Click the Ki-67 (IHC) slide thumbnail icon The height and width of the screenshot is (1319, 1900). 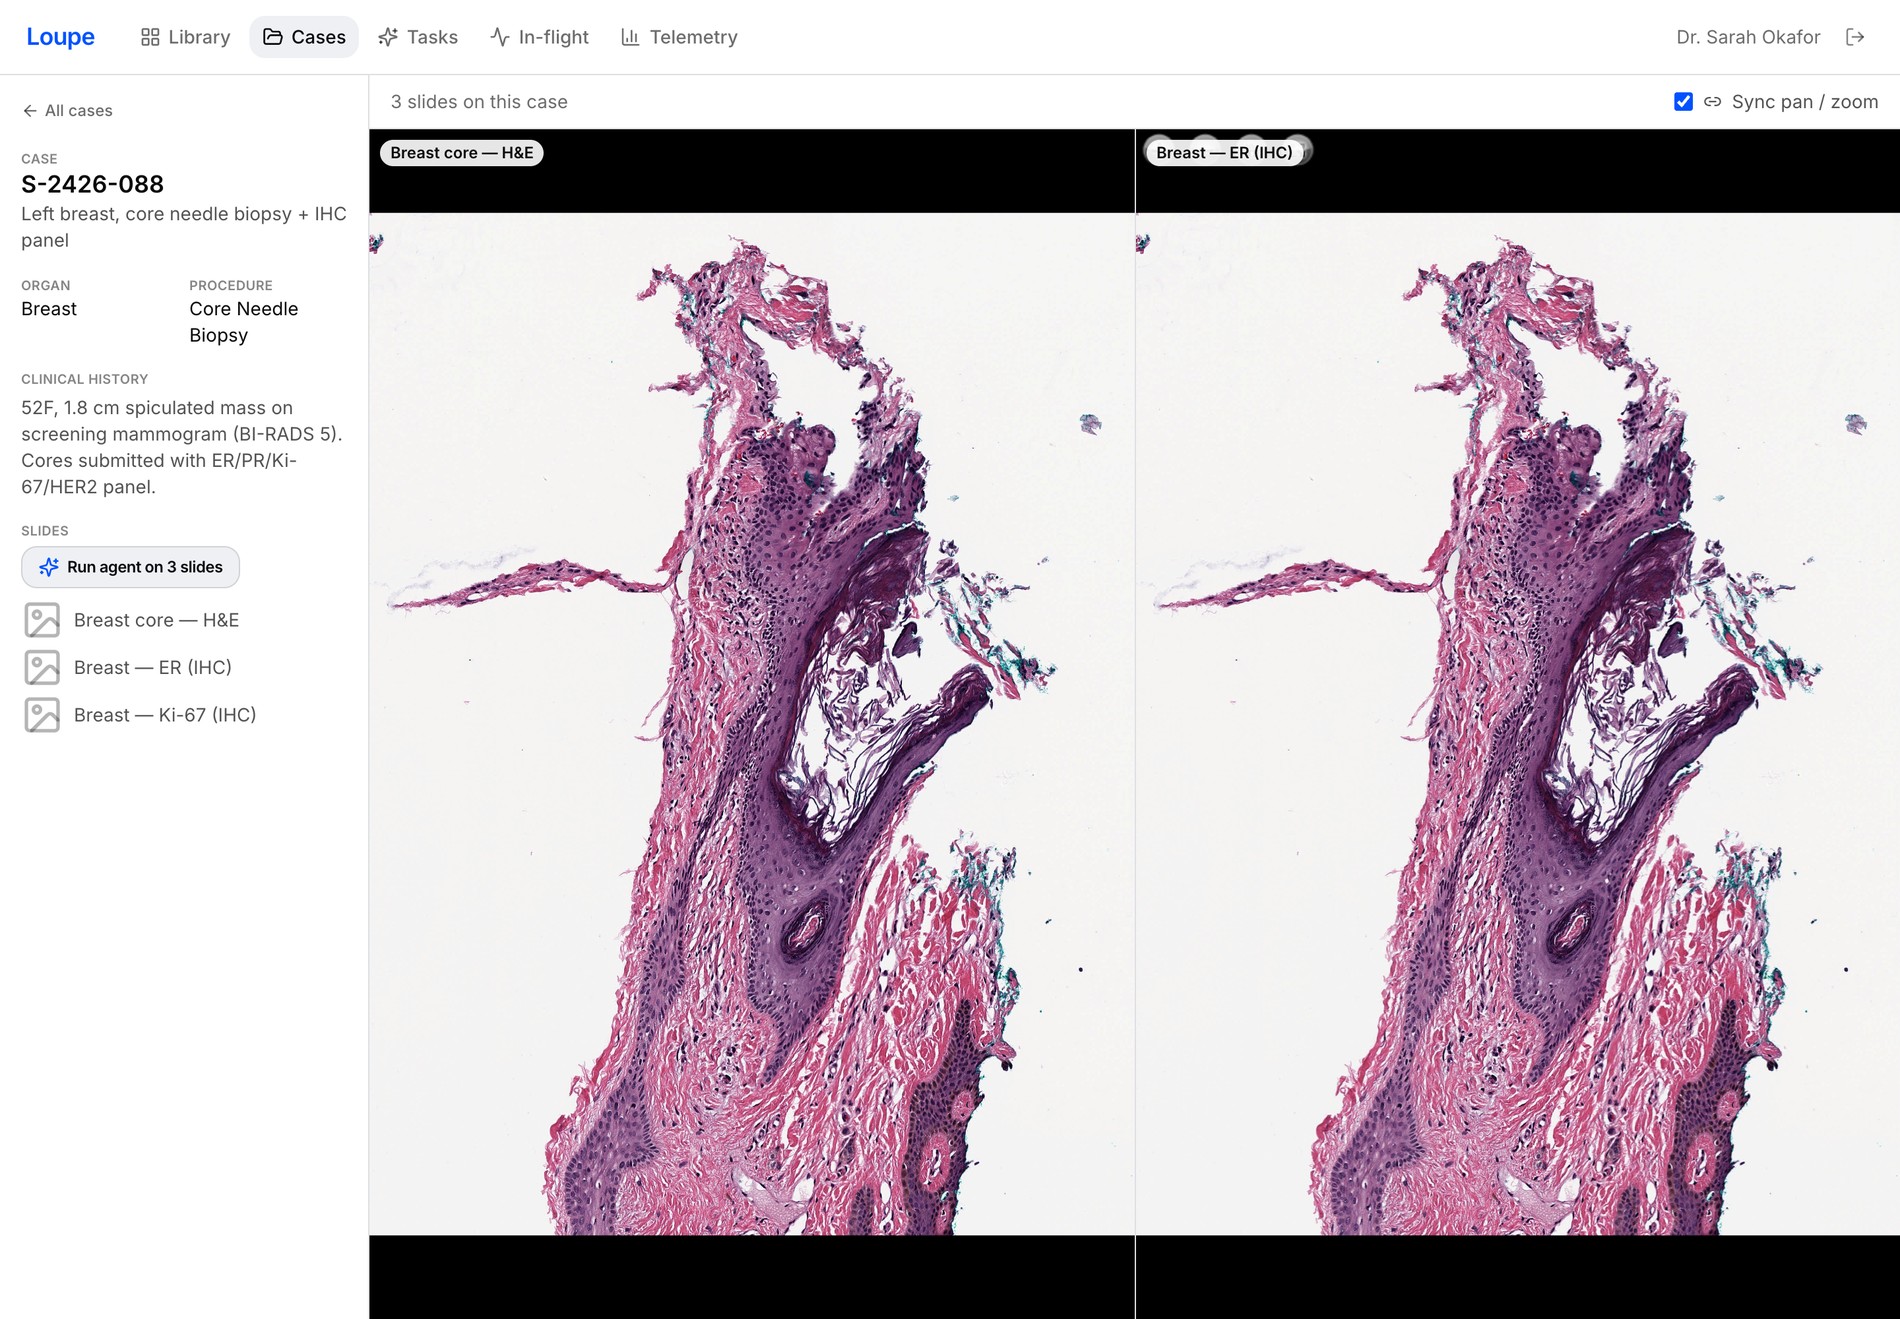point(42,715)
